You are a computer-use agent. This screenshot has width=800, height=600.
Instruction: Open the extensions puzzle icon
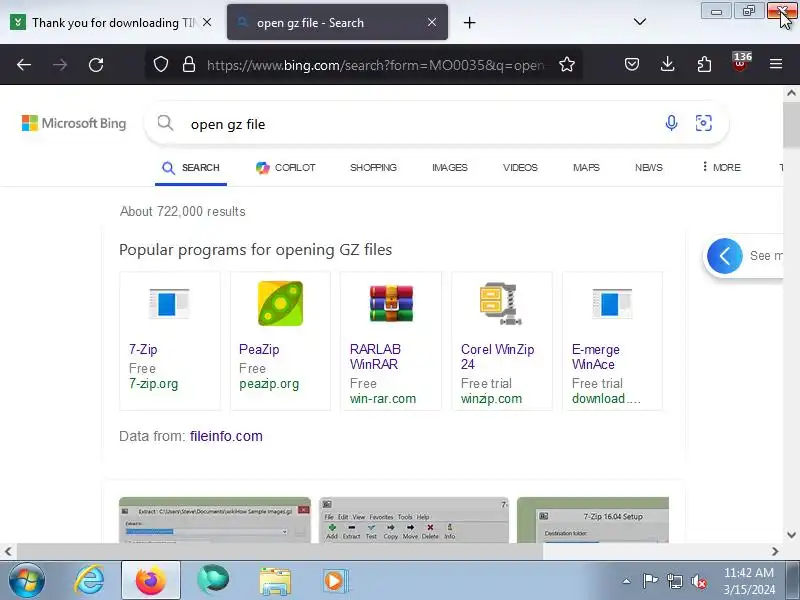click(x=704, y=64)
